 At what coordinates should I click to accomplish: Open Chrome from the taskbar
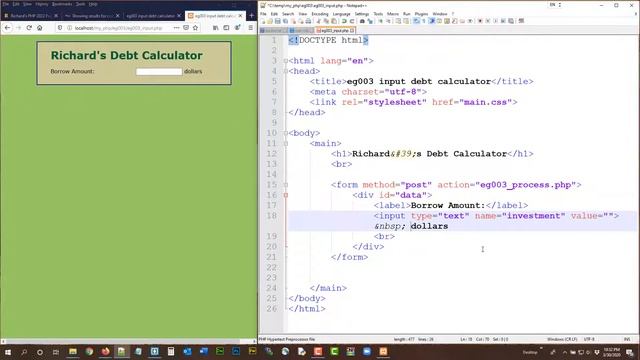(x=89, y=351)
